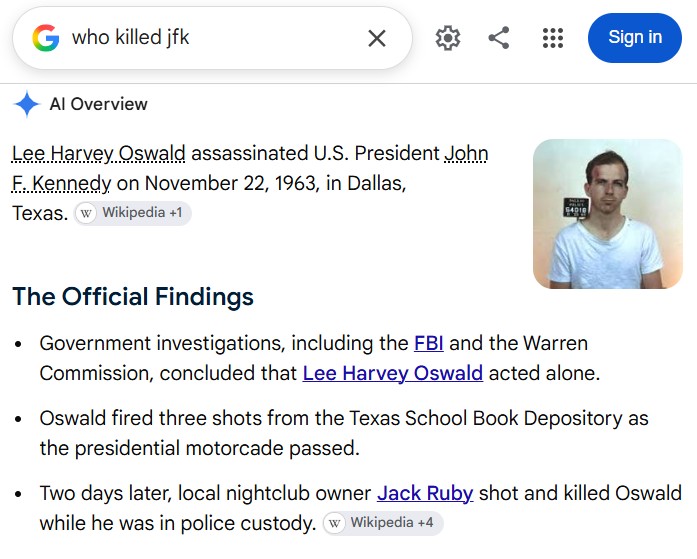Image resolution: width=697 pixels, height=559 pixels.
Task: Open the Wikipedia +1 source chip
Action: point(132,213)
